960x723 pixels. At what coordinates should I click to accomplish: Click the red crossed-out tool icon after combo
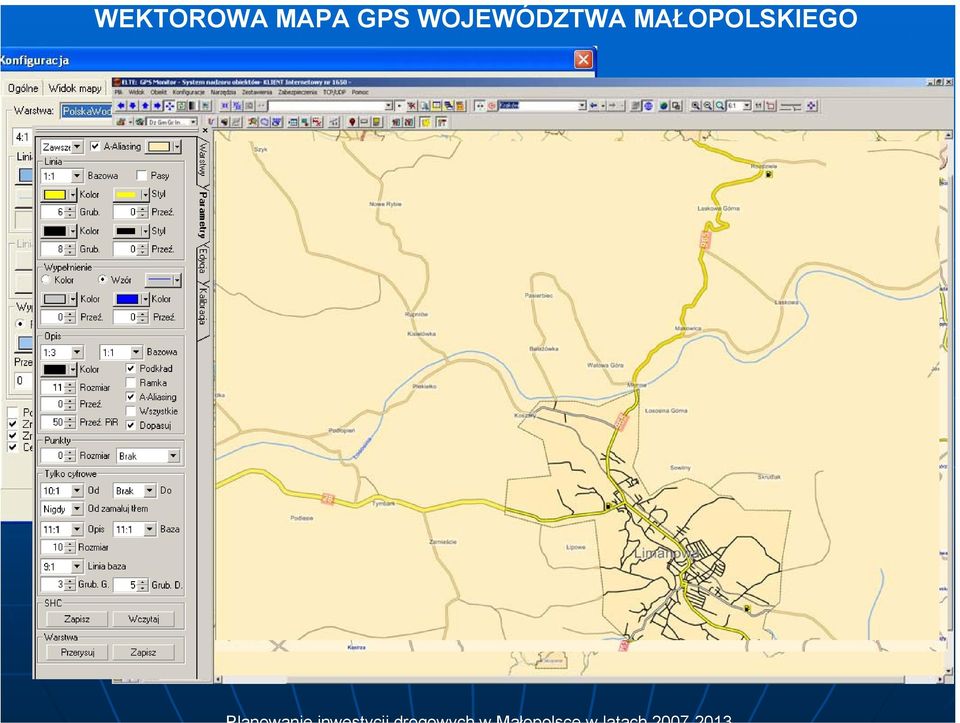[413, 105]
